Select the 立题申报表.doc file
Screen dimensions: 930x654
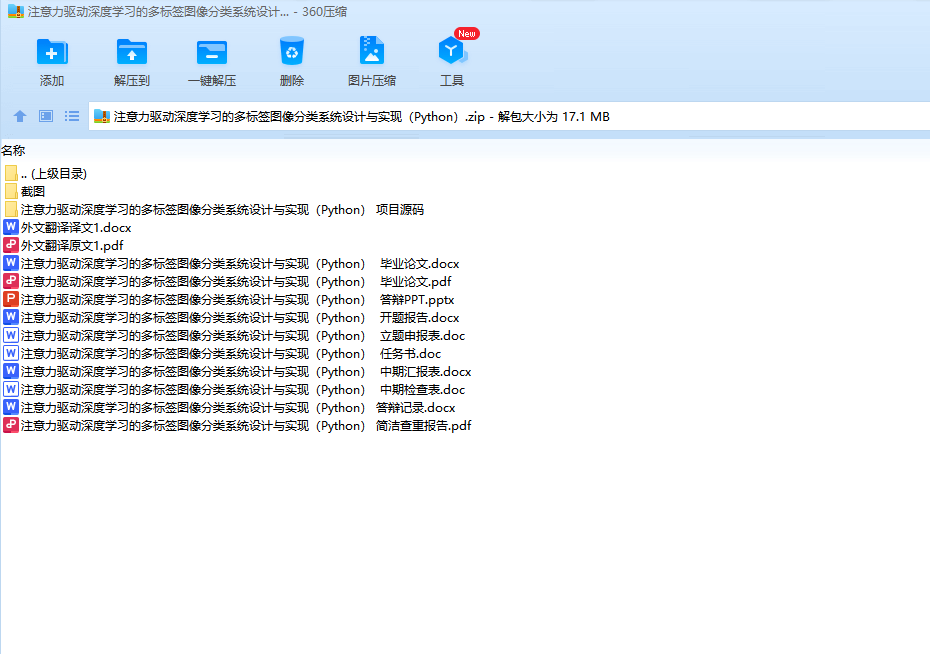234,336
